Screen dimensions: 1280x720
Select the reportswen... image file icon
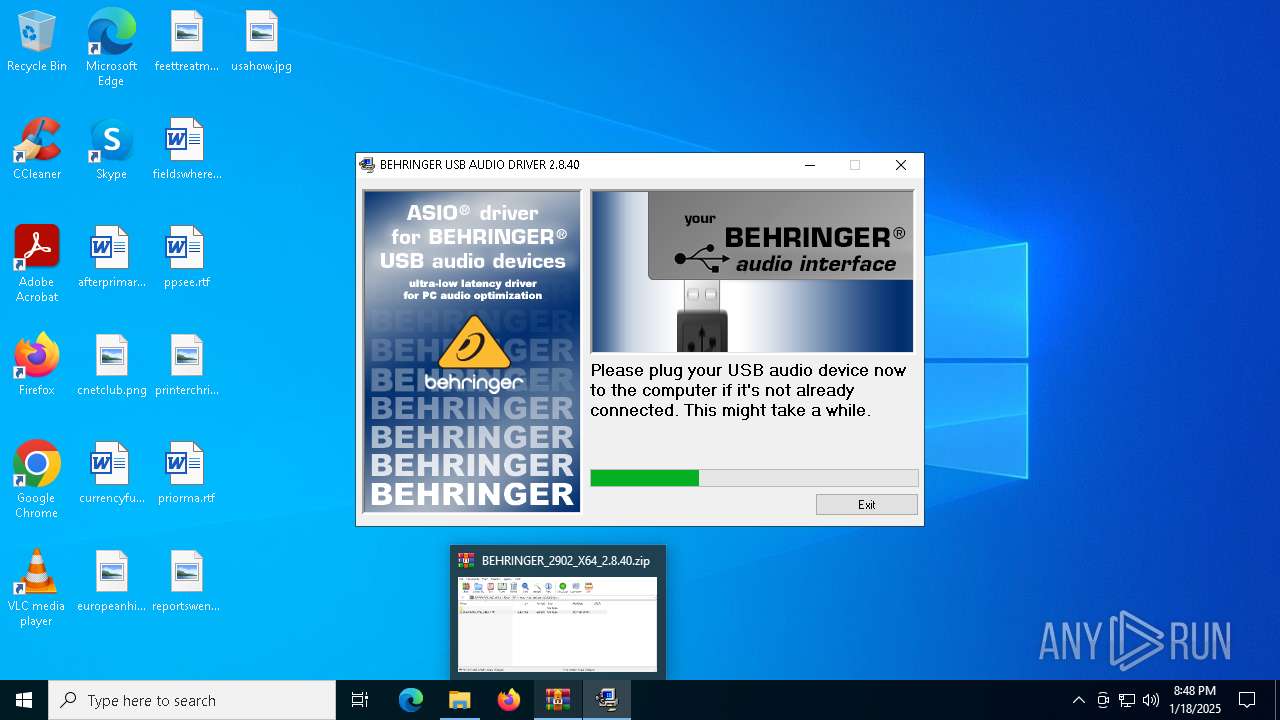tap(186, 582)
